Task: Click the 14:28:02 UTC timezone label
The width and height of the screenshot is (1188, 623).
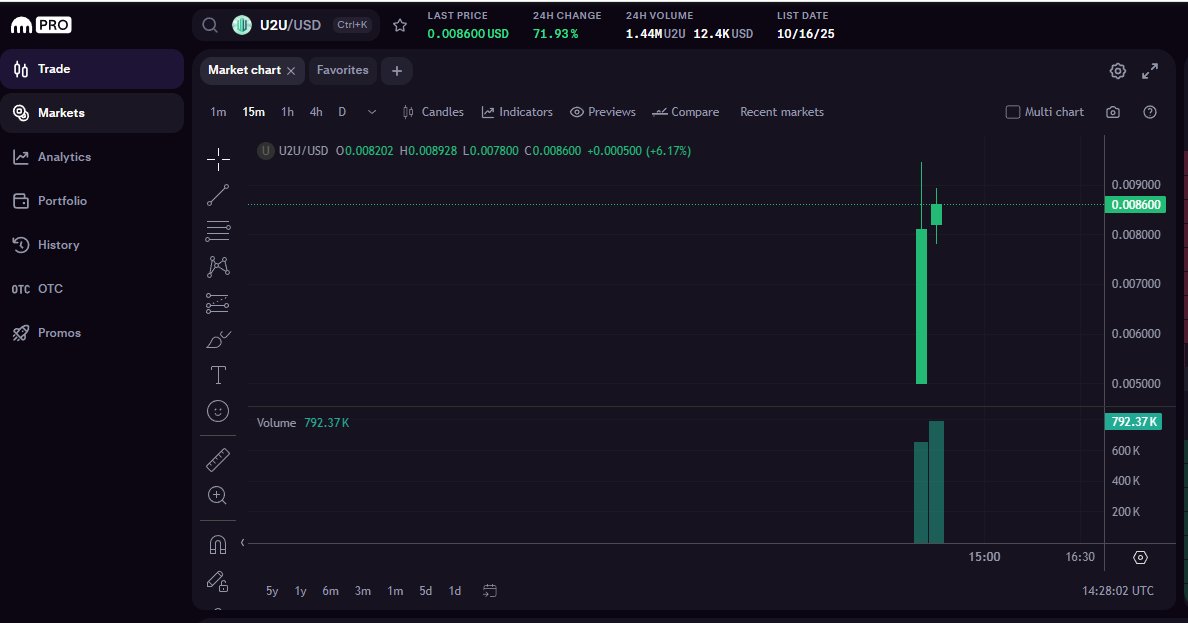Action: click(x=1118, y=590)
